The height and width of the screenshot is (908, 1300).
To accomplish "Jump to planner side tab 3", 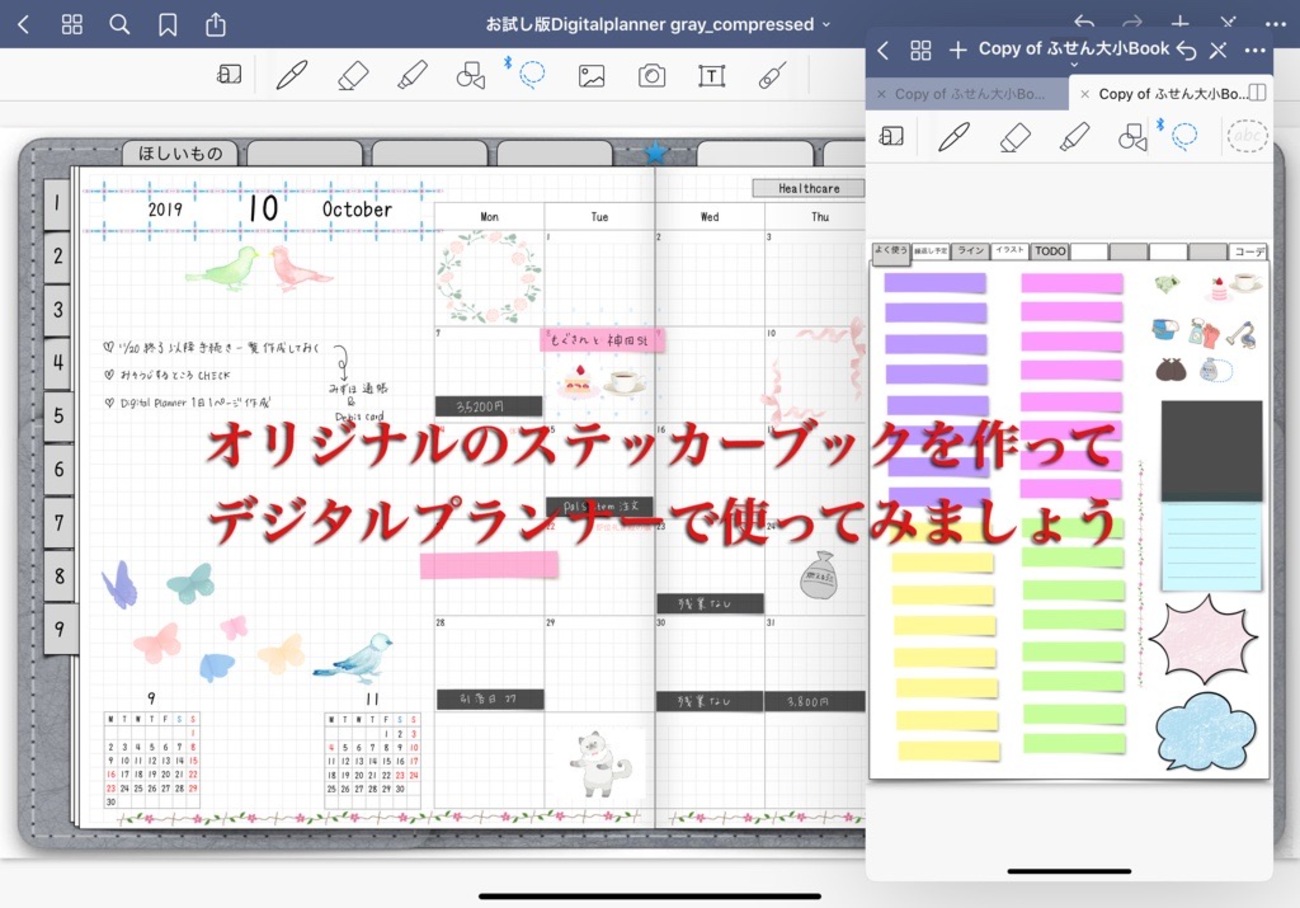I will point(58,310).
